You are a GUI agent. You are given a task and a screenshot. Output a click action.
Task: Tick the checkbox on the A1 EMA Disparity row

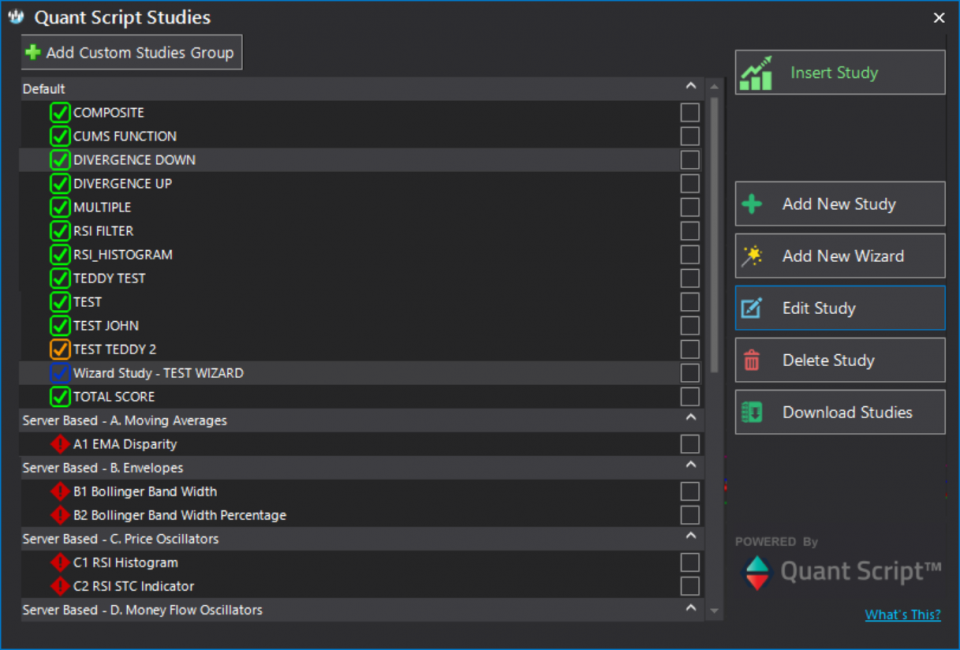pyautogui.click(x=690, y=444)
